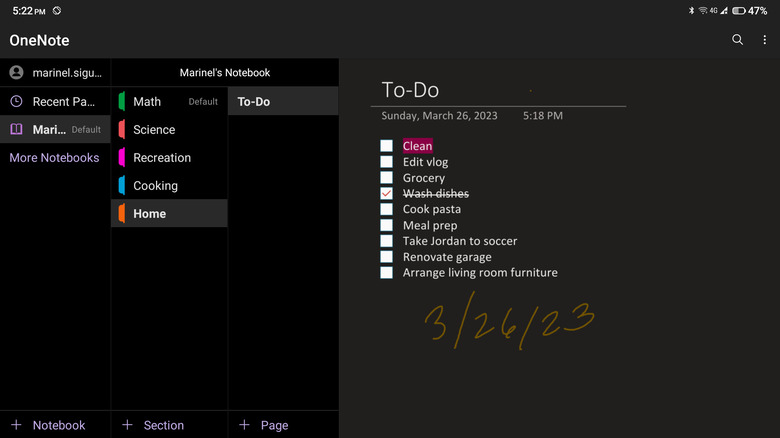Check the Clean task checkbox

(386, 146)
